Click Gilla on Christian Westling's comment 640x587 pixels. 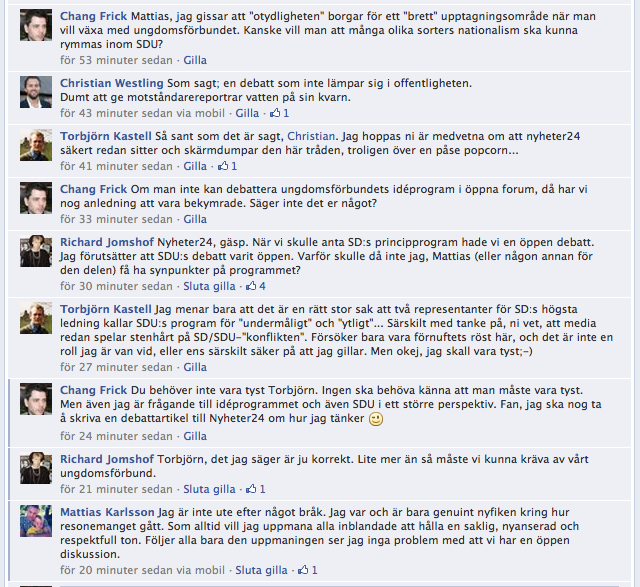point(247,113)
